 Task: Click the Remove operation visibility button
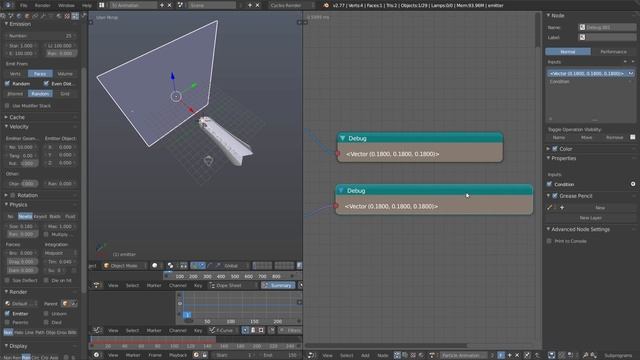point(614,138)
